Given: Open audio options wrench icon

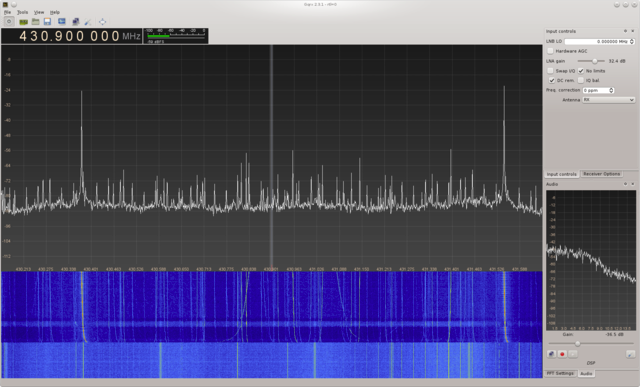Looking at the screenshot, I should point(631,354).
